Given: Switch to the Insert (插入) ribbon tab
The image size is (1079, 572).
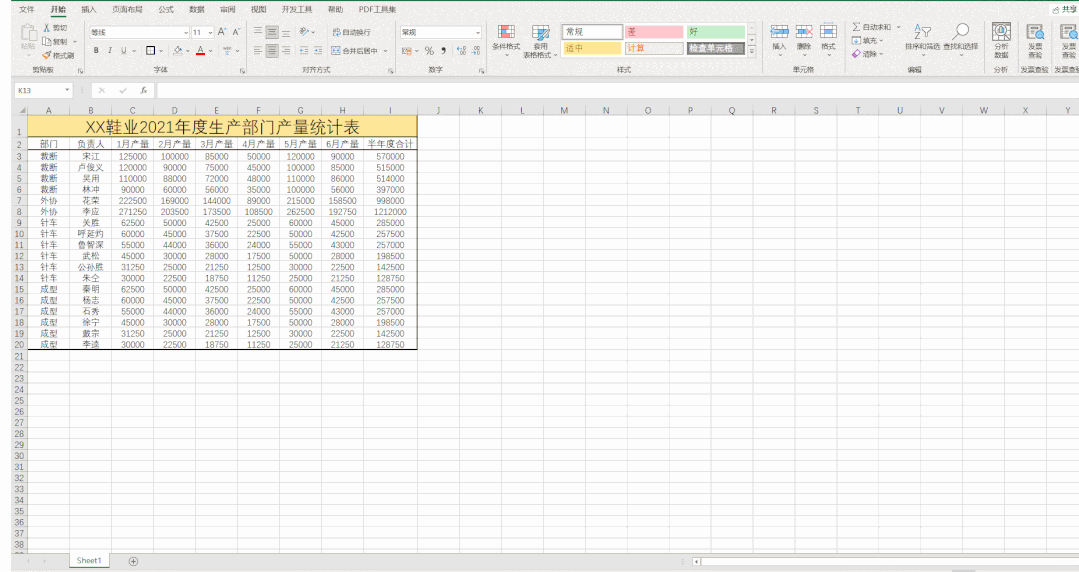Looking at the screenshot, I should coord(89,10).
